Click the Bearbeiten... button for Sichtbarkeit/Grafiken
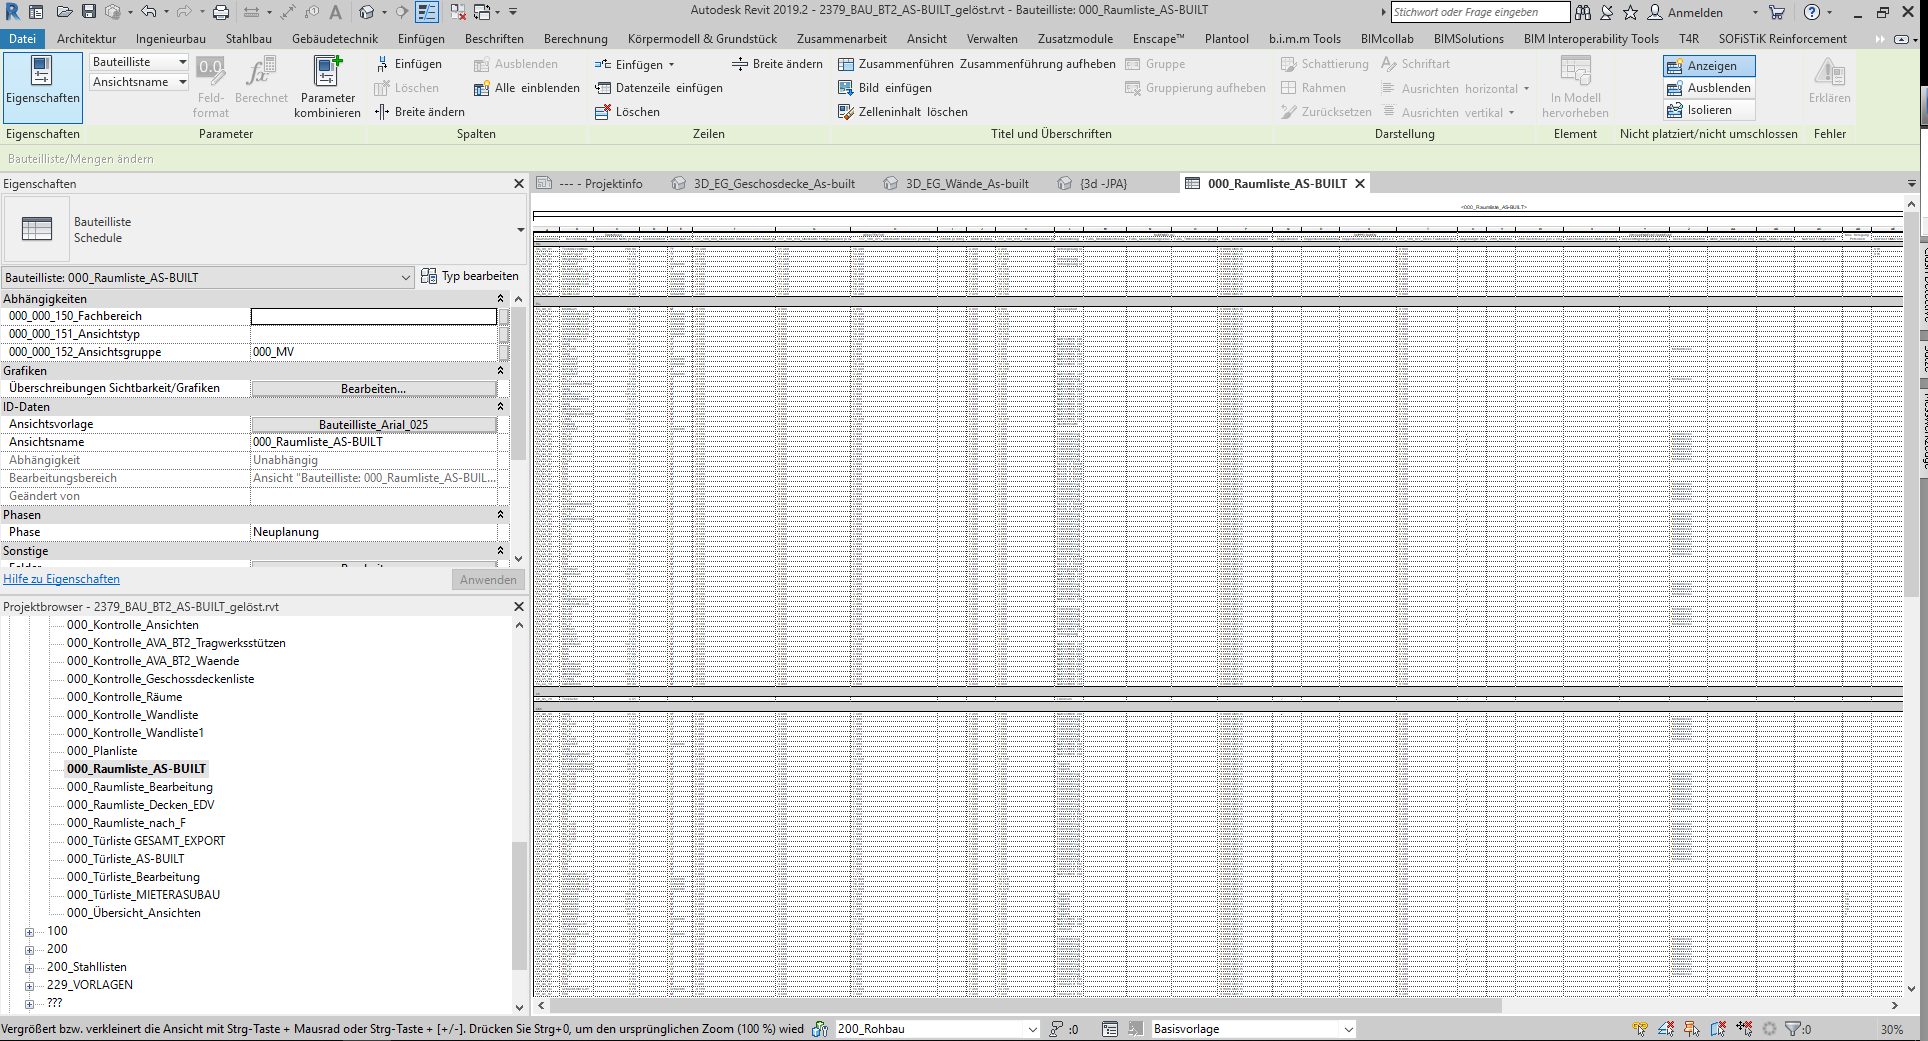 pyautogui.click(x=373, y=389)
